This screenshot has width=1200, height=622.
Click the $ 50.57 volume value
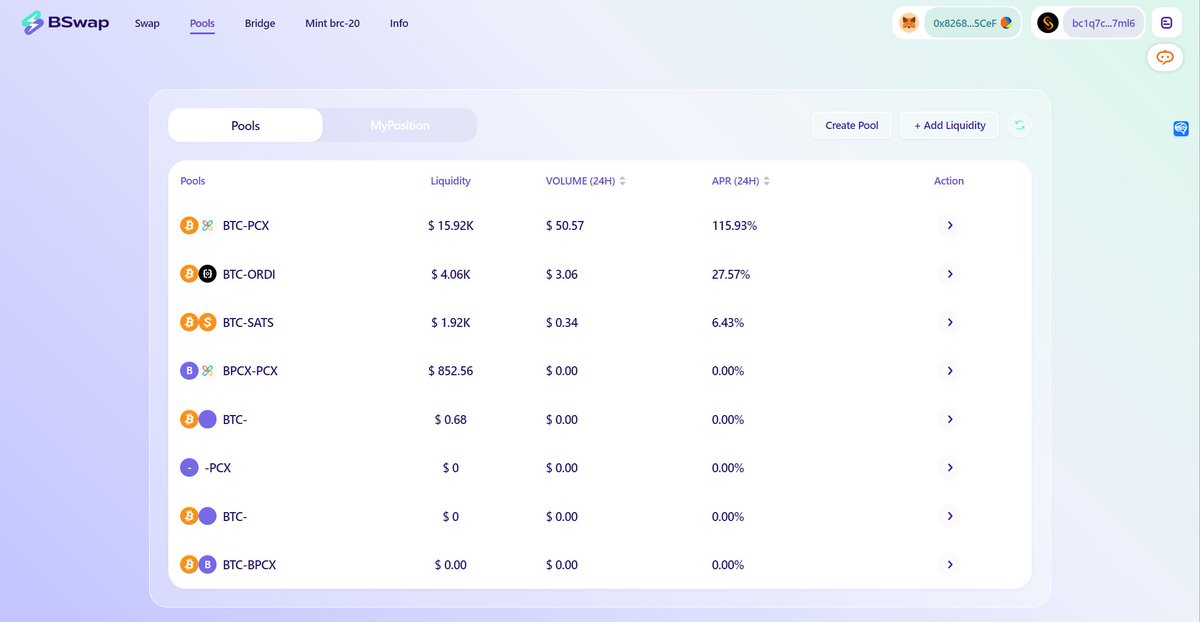(565, 226)
